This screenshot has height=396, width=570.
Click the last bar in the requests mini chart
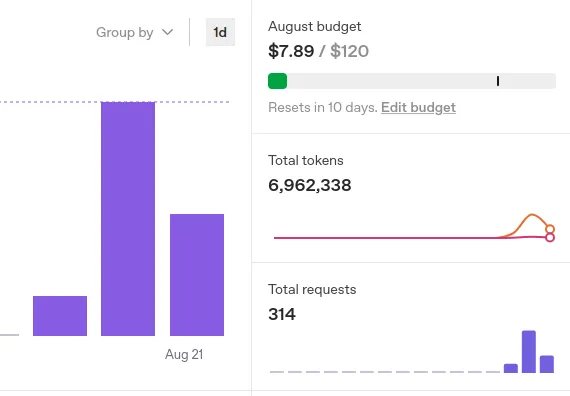(x=547, y=364)
